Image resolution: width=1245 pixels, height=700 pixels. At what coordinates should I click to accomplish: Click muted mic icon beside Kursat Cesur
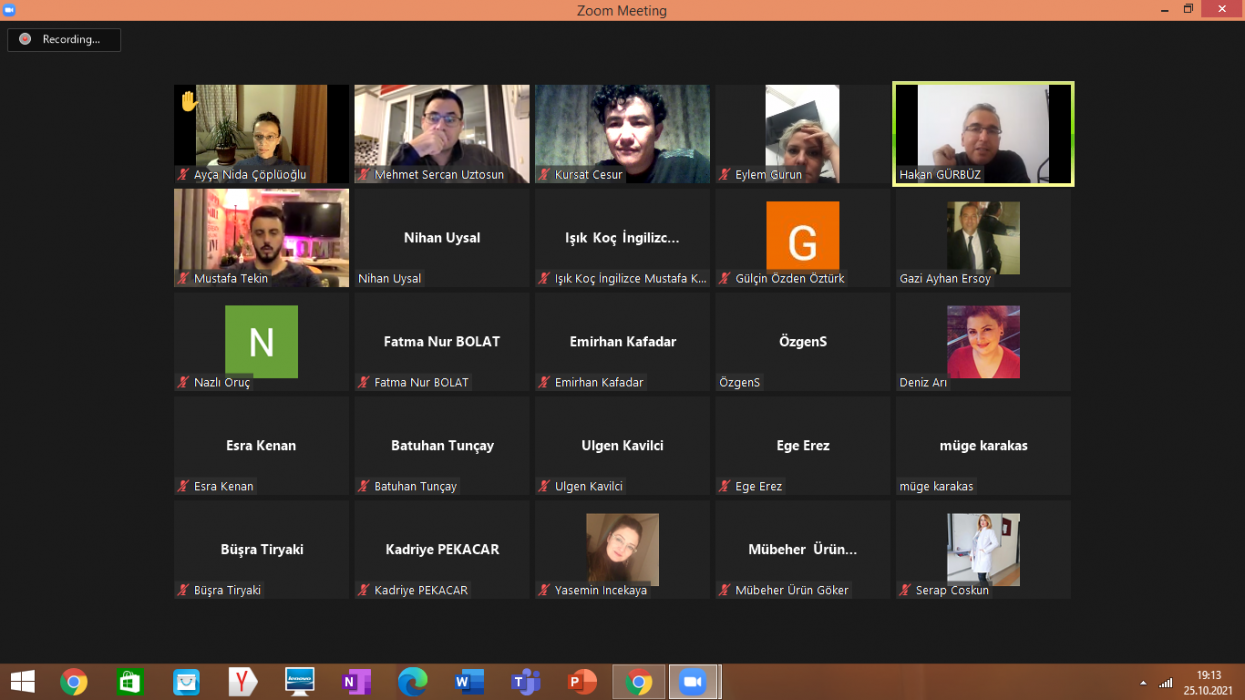pos(545,175)
